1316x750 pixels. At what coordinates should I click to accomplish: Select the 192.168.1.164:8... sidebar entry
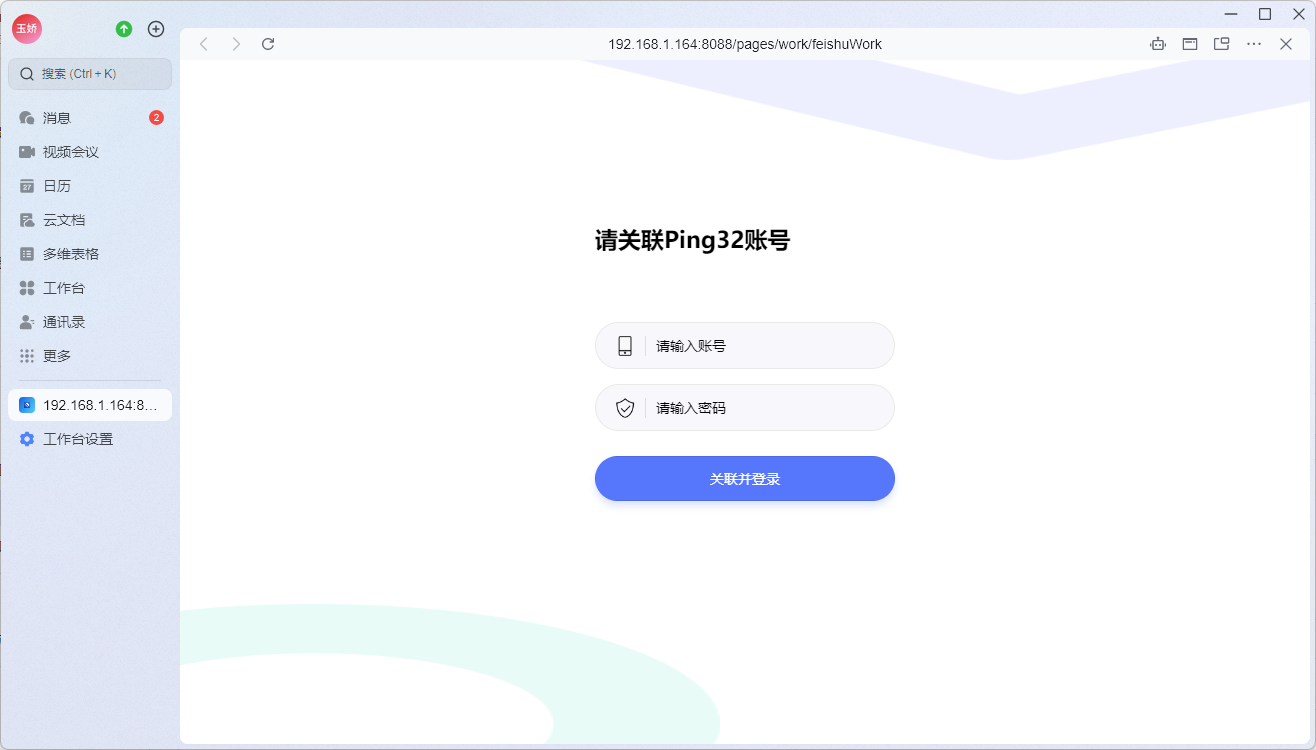coord(90,405)
